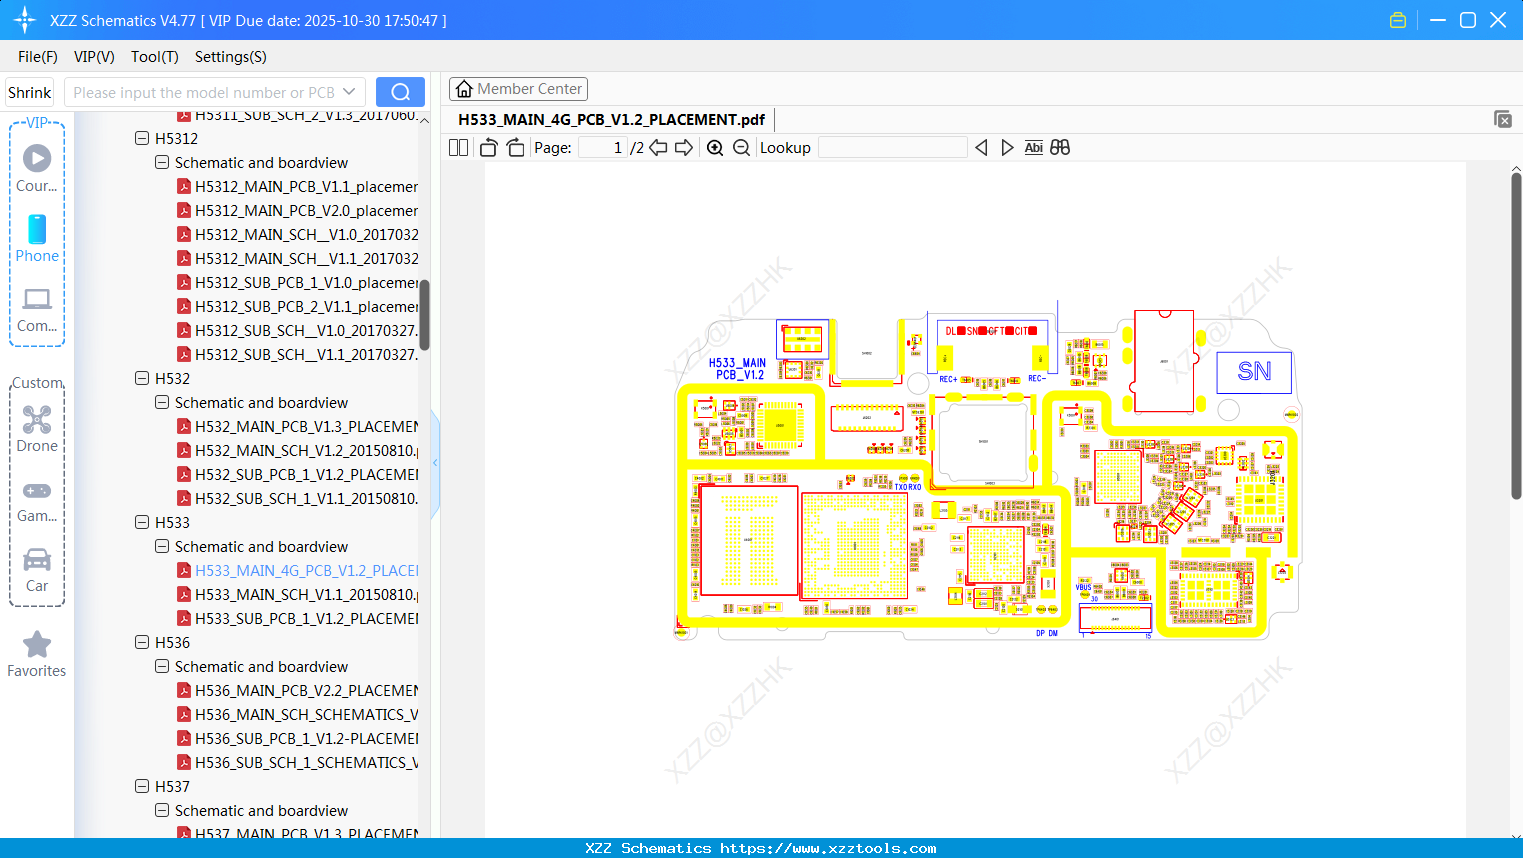Switch to the Settings(S) menu
The height and width of the screenshot is (858, 1523).
[230, 57]
